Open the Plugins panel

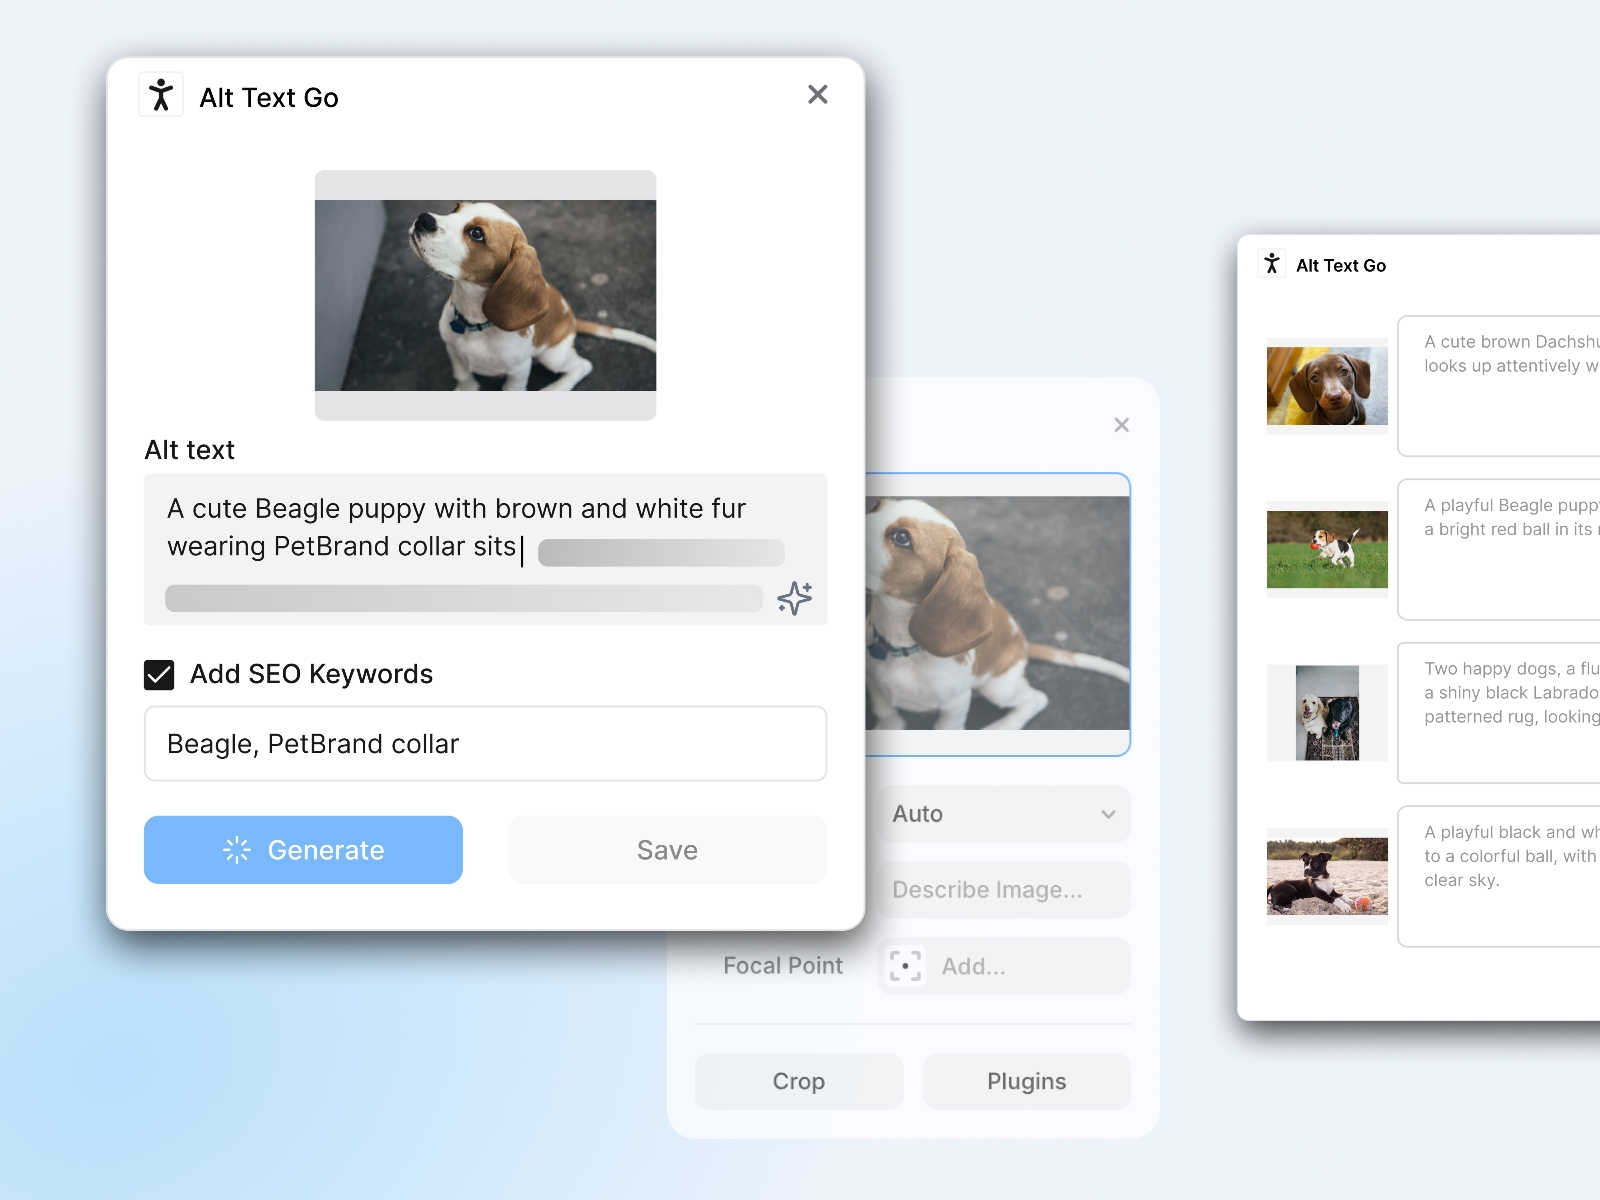tap(1025, 1081)
